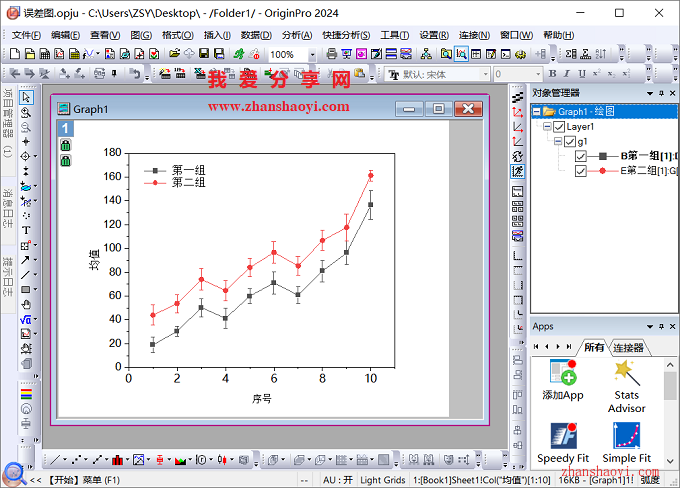Open the Apps panel options arrow
Screen dimensions: 680x488
pos(650,326)
